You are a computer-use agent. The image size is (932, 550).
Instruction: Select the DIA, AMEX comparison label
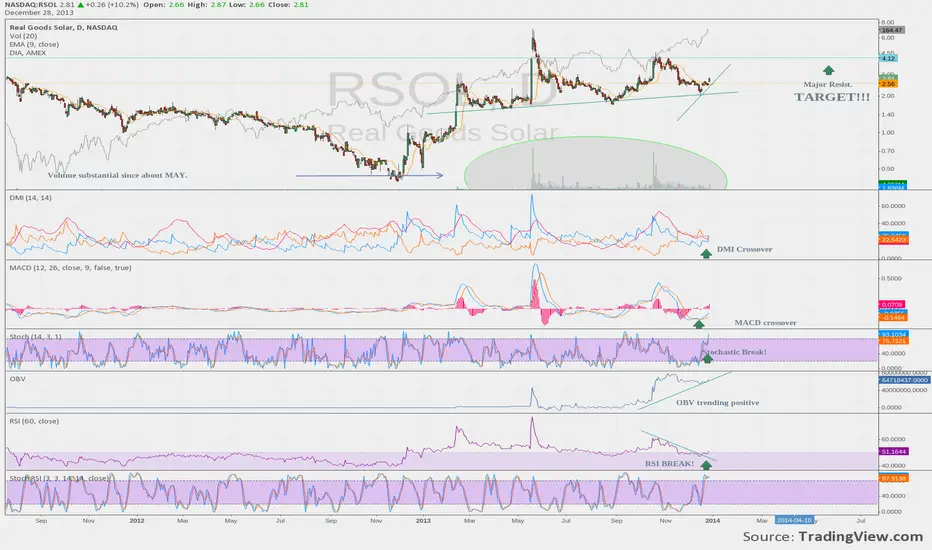tap(27, 52)
